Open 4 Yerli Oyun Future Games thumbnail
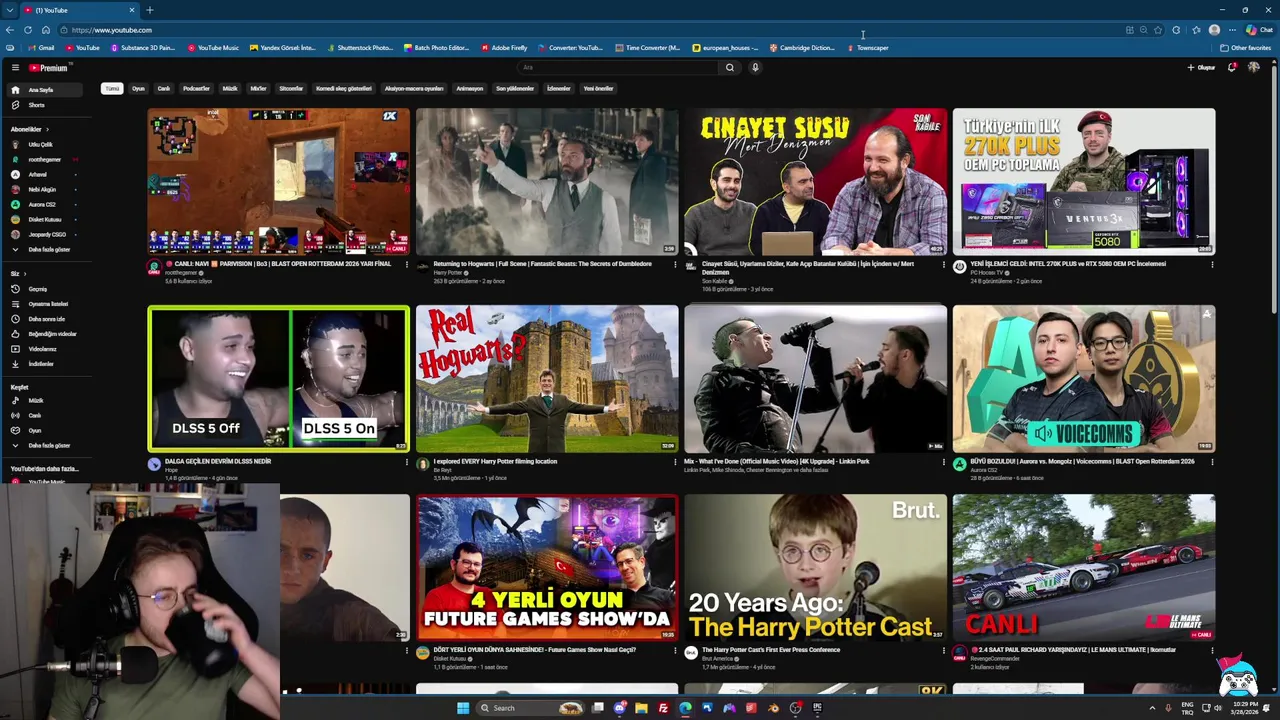 [547, 567]
